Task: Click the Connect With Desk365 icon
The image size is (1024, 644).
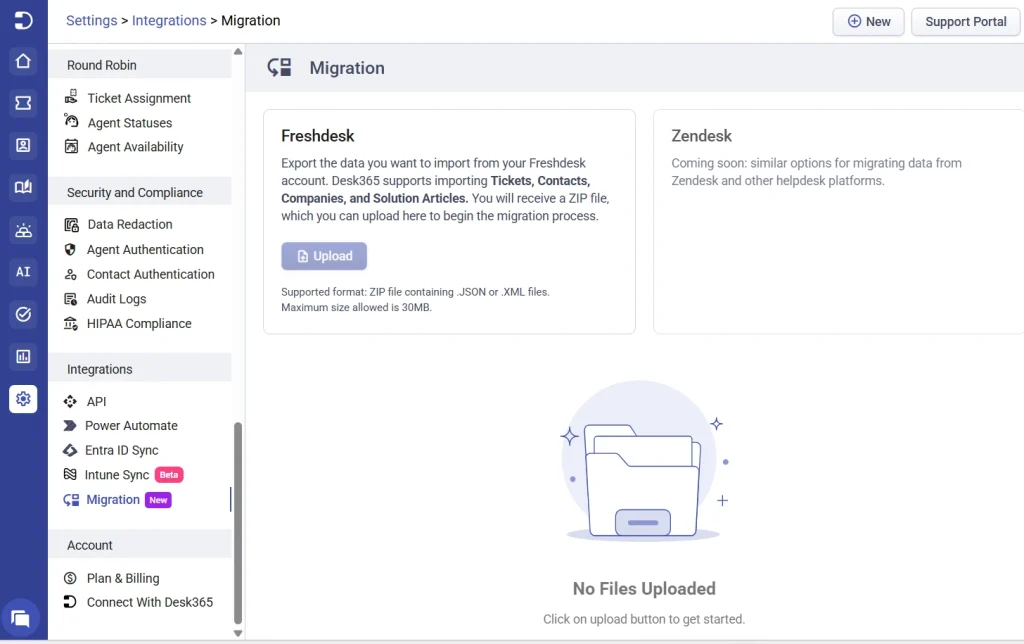Action: (70, 602)
